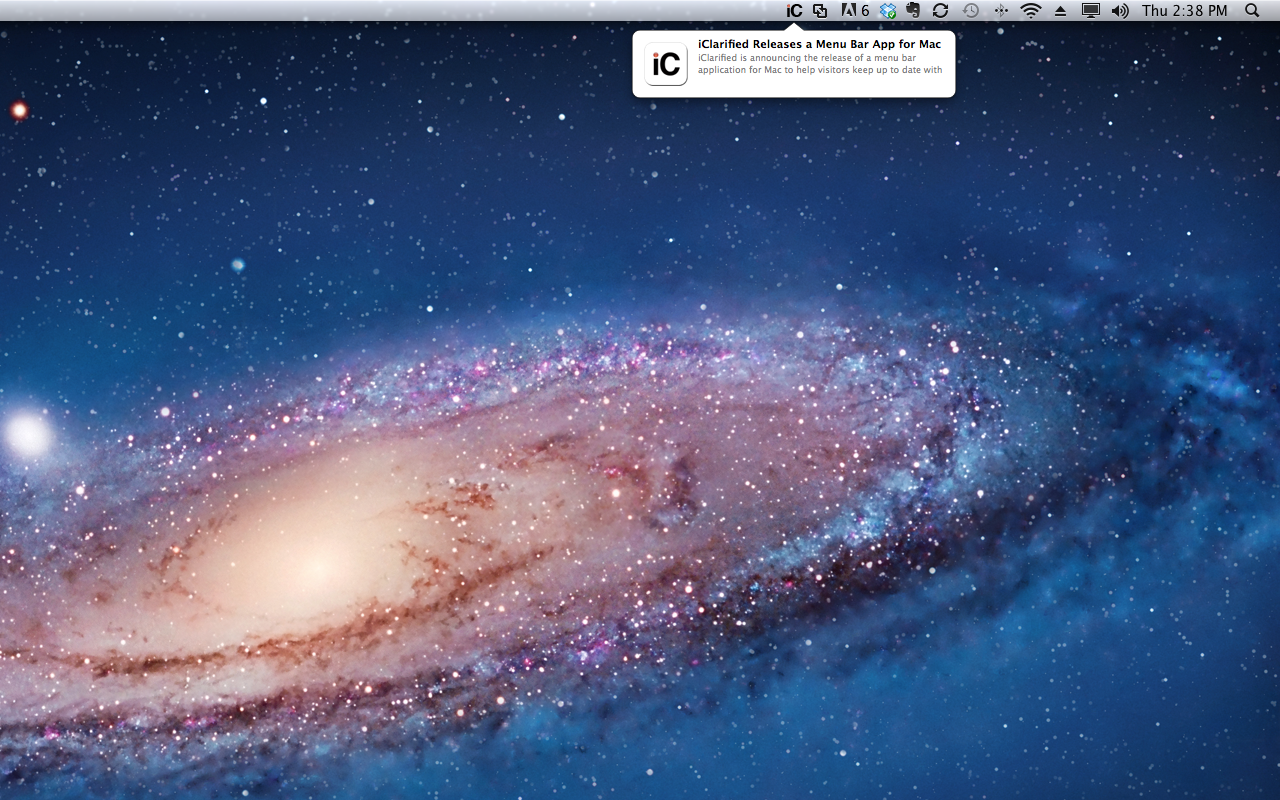1280x800 pixels.
Task: Open the display mirroring monitor menu
Action: coord(1091,11)
